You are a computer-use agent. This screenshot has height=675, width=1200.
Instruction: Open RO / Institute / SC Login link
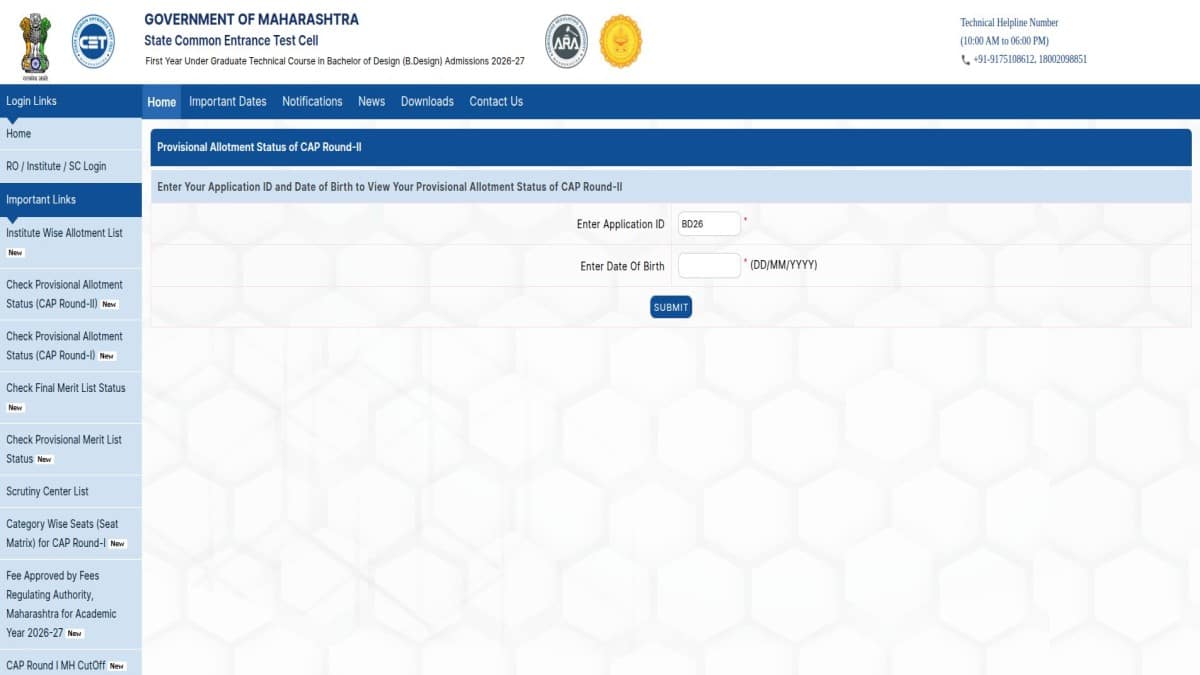pos(70,167)
